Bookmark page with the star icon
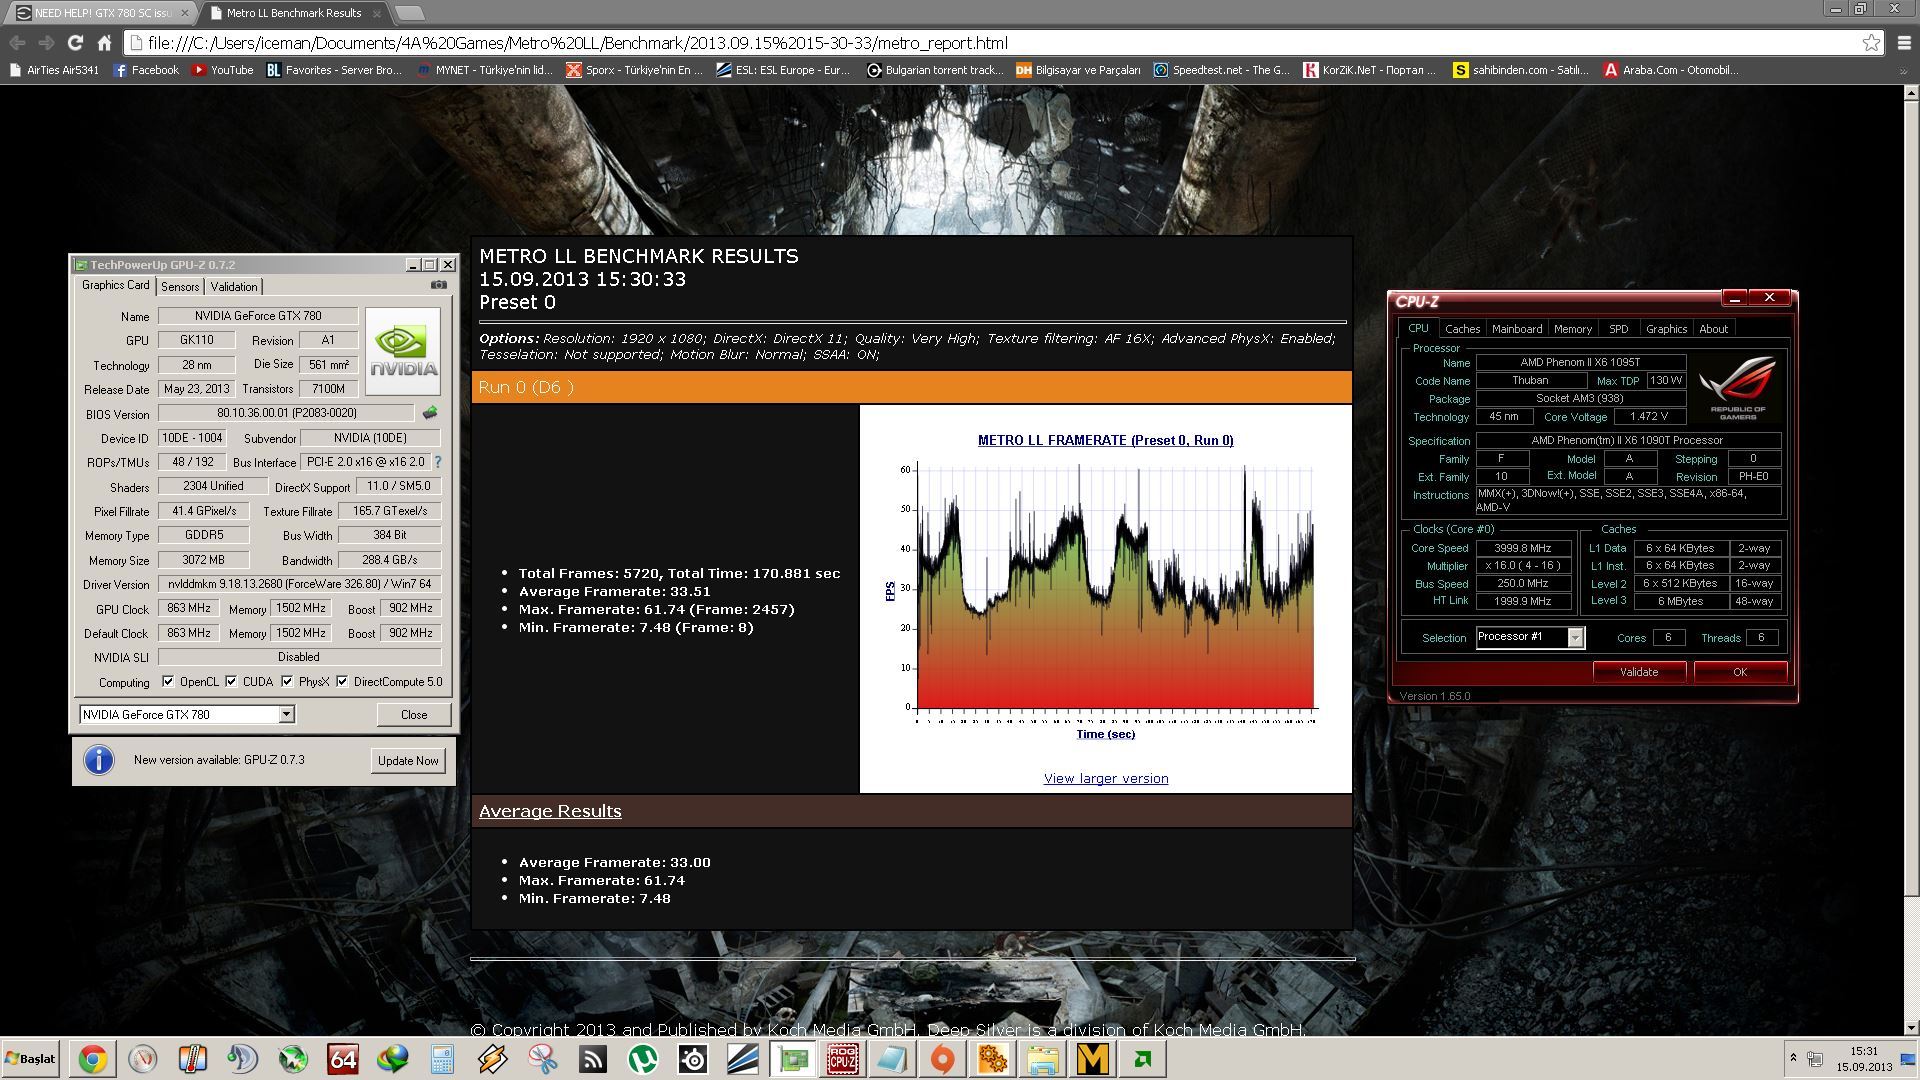 (x=1870, y=43)
